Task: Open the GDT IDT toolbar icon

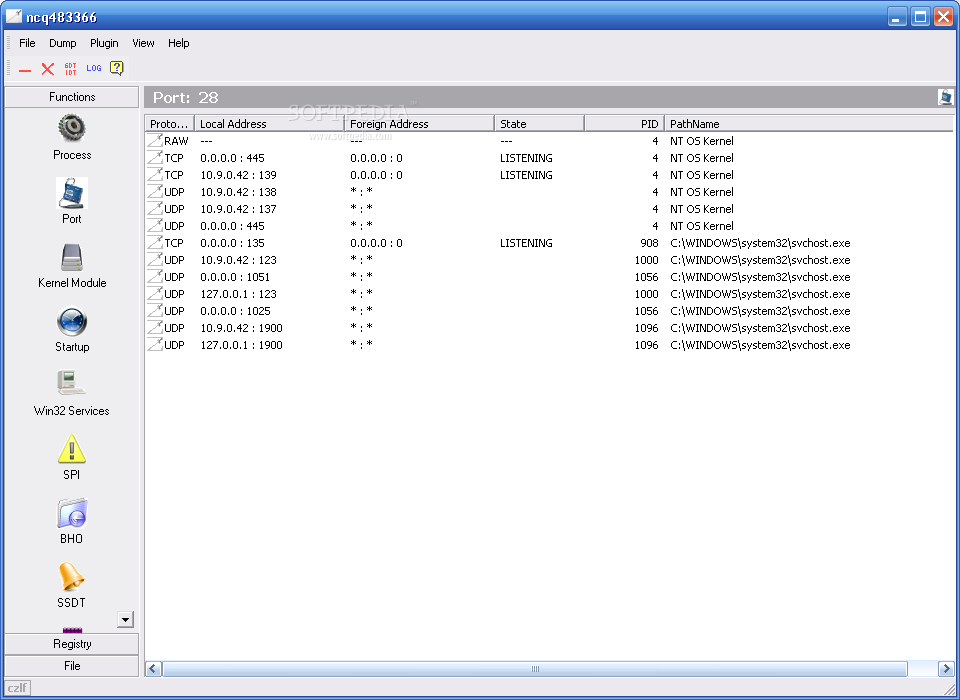Action: click(70, 69)
